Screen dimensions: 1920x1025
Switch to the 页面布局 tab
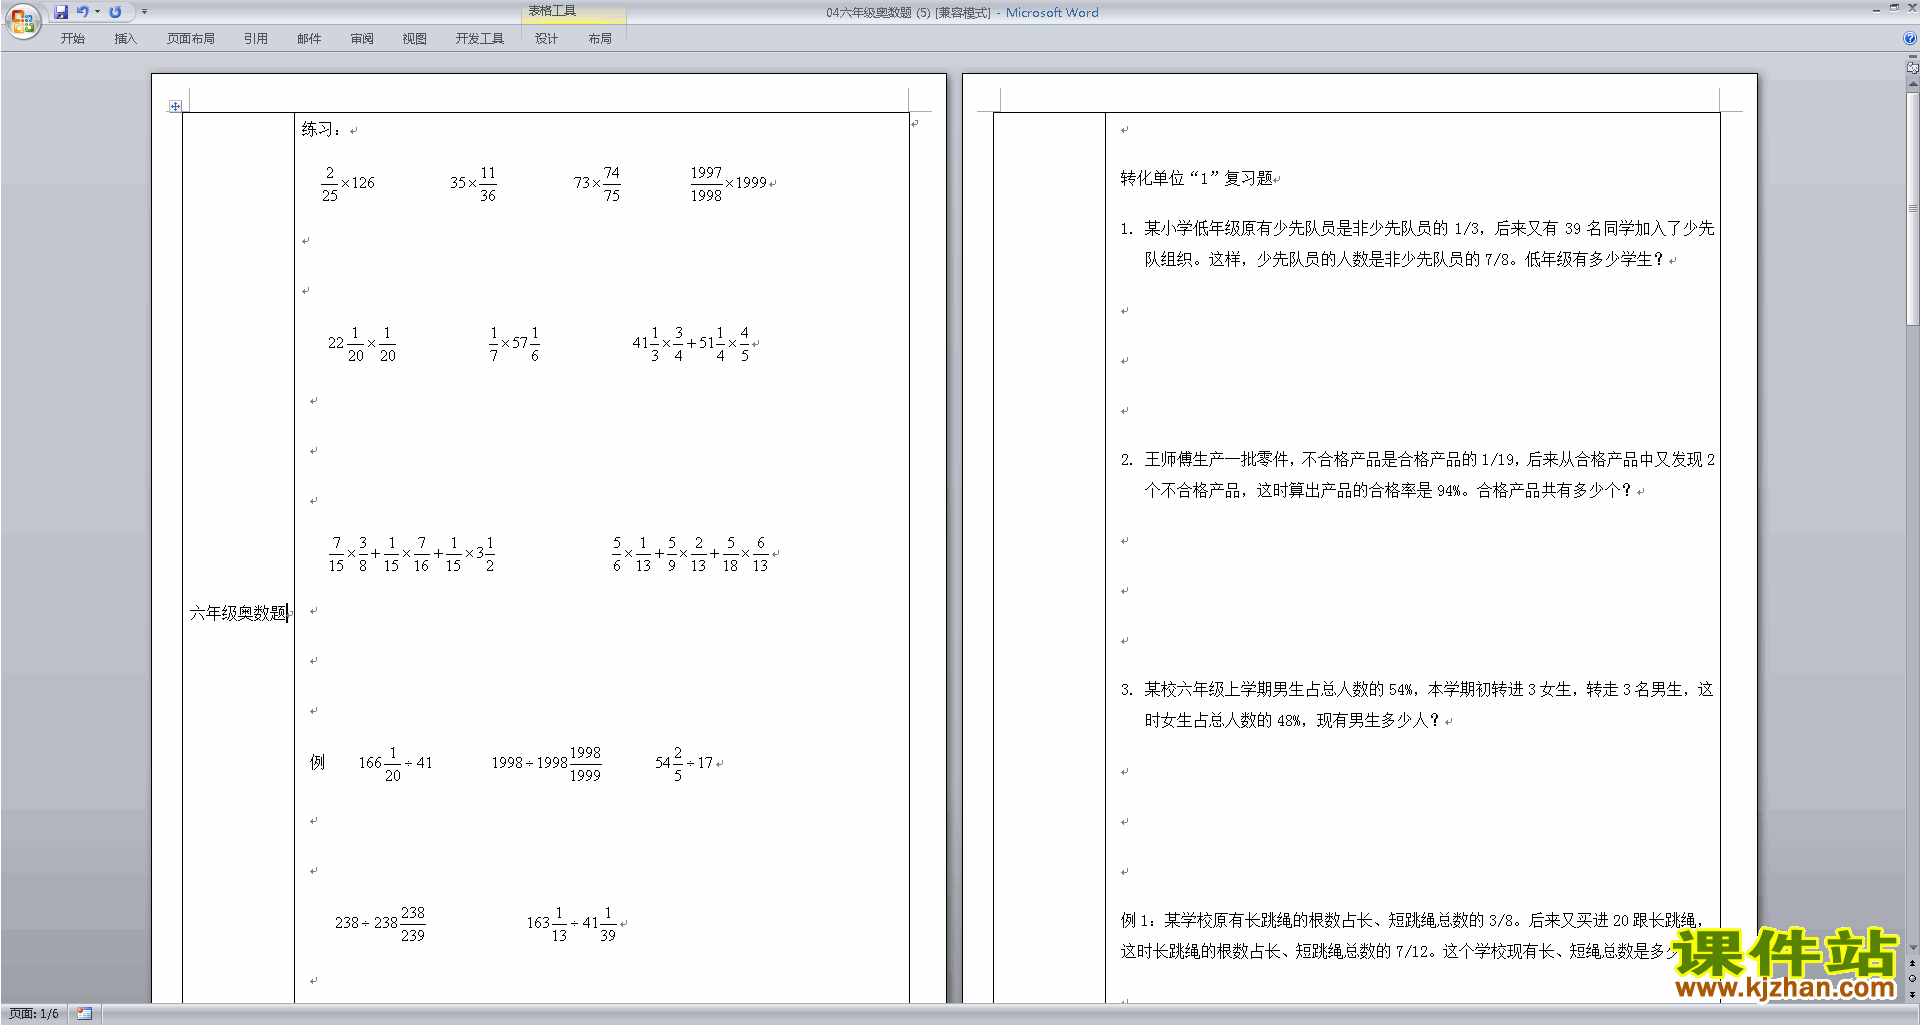(191, 39)
